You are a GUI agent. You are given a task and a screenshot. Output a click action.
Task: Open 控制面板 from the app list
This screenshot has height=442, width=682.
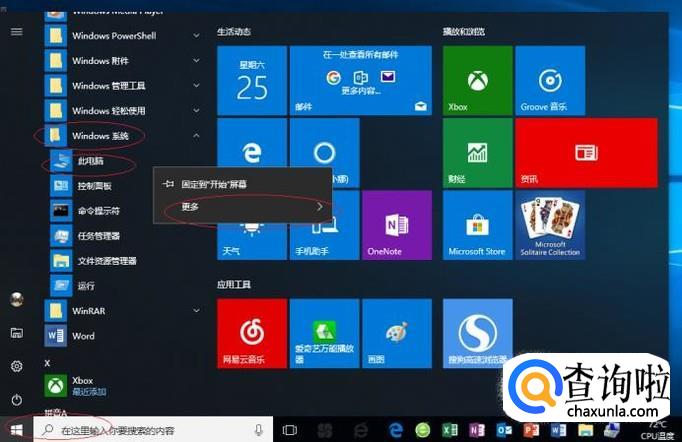pyautogui.click(x=94, y=186)
